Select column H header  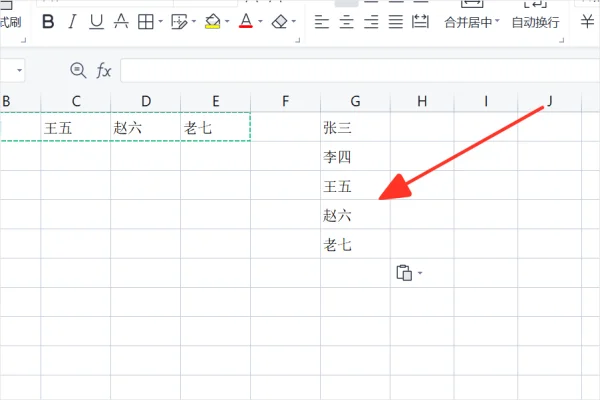(422, 101)
